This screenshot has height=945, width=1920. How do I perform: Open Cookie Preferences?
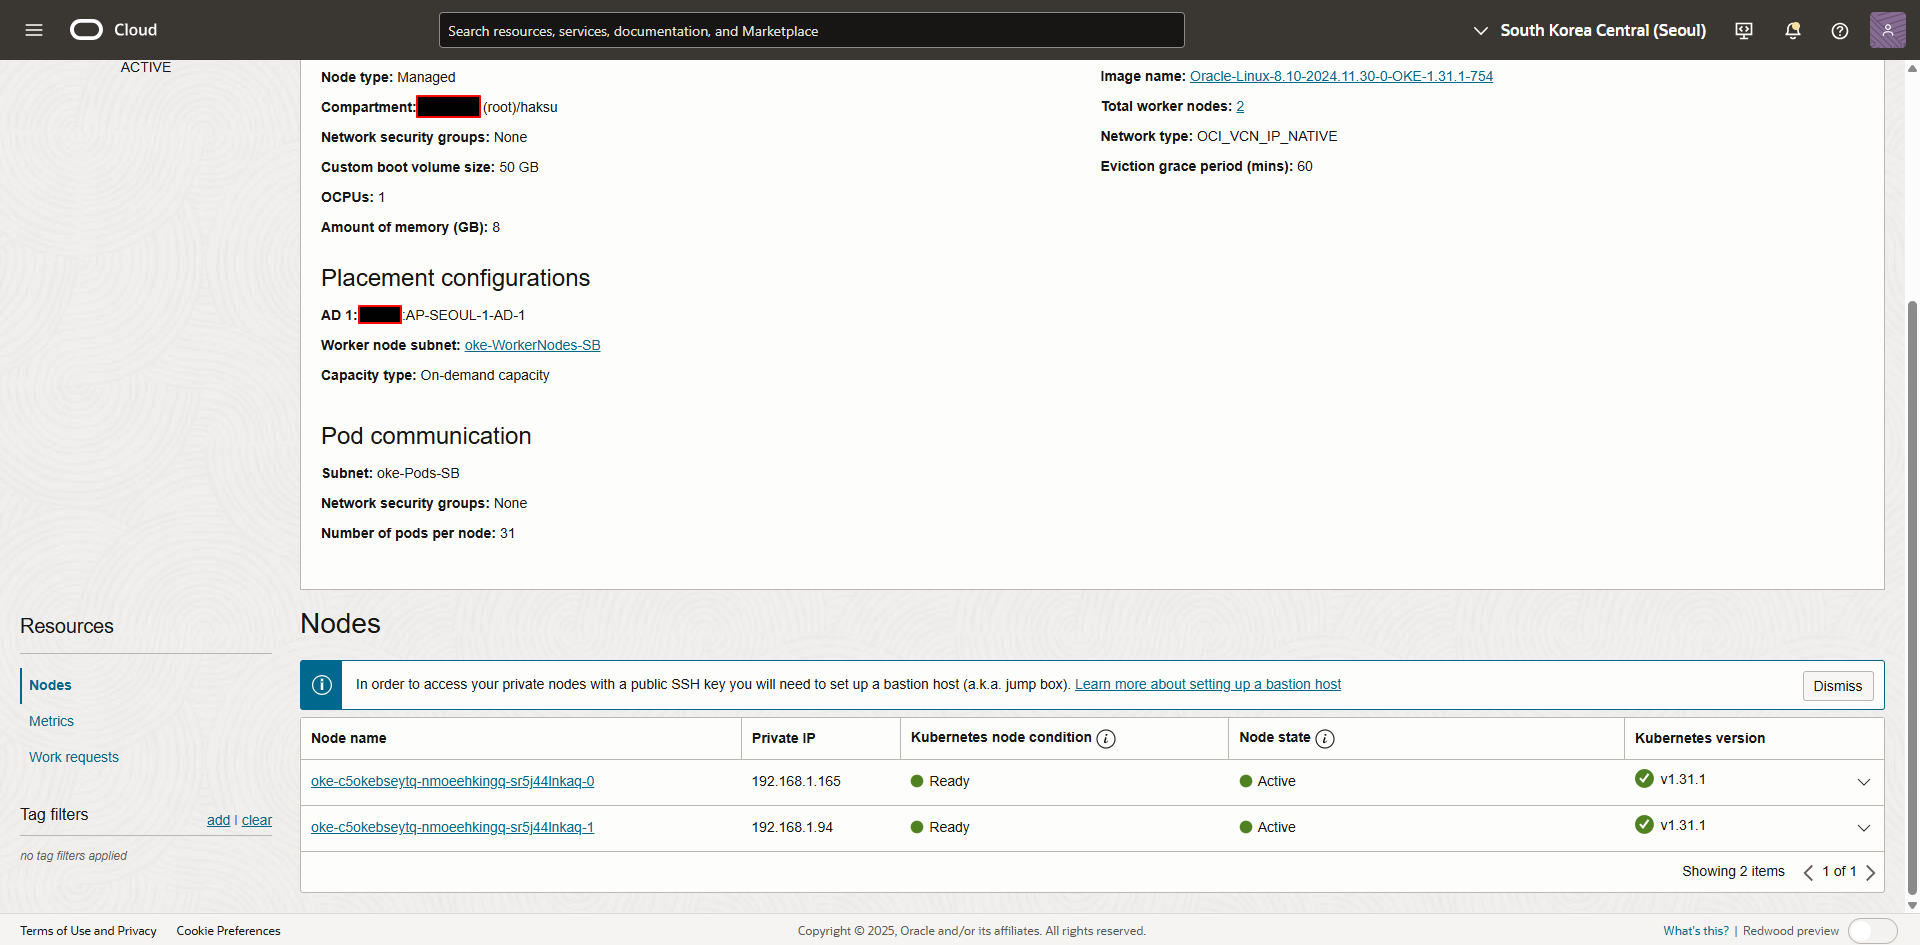[x=229, y=931]
